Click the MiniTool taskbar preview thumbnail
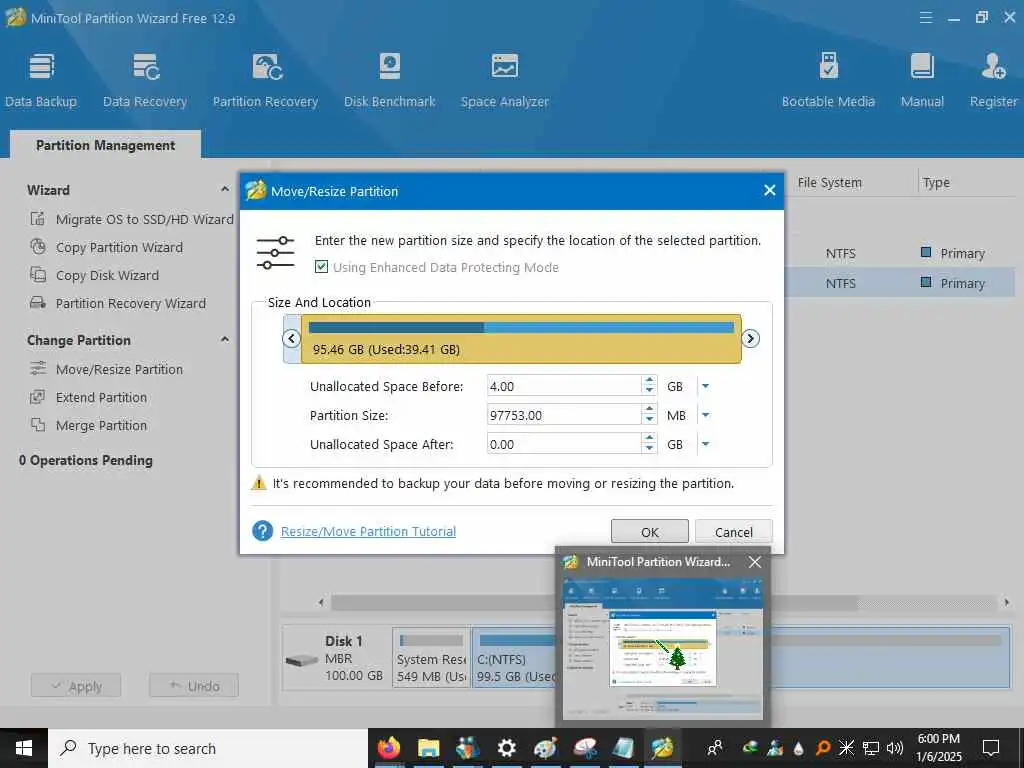Screen dimensions: 1024x768 click(663, 649)
